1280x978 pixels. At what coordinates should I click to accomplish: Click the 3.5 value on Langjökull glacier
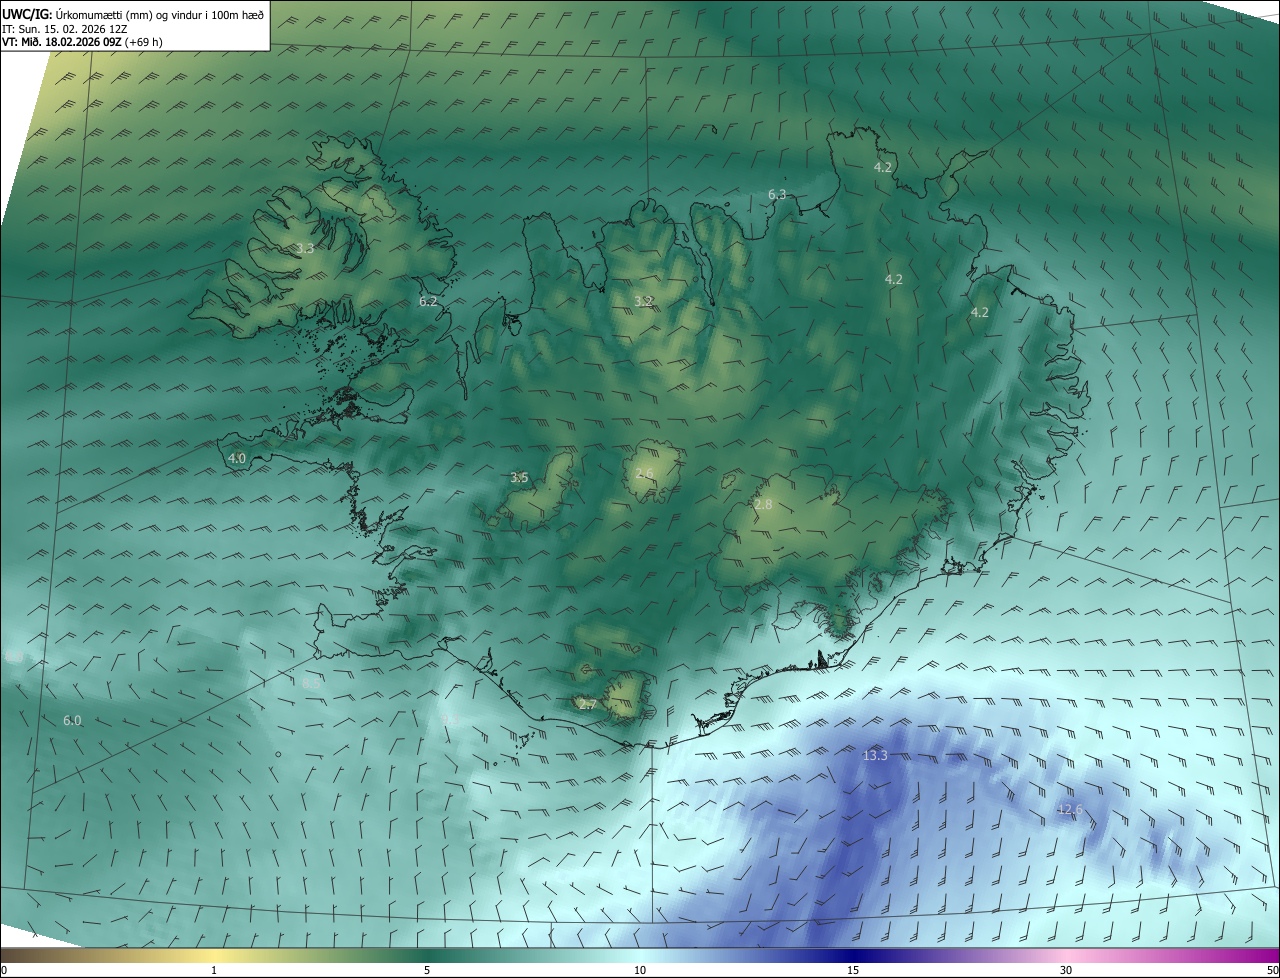[x=519, y=477]
